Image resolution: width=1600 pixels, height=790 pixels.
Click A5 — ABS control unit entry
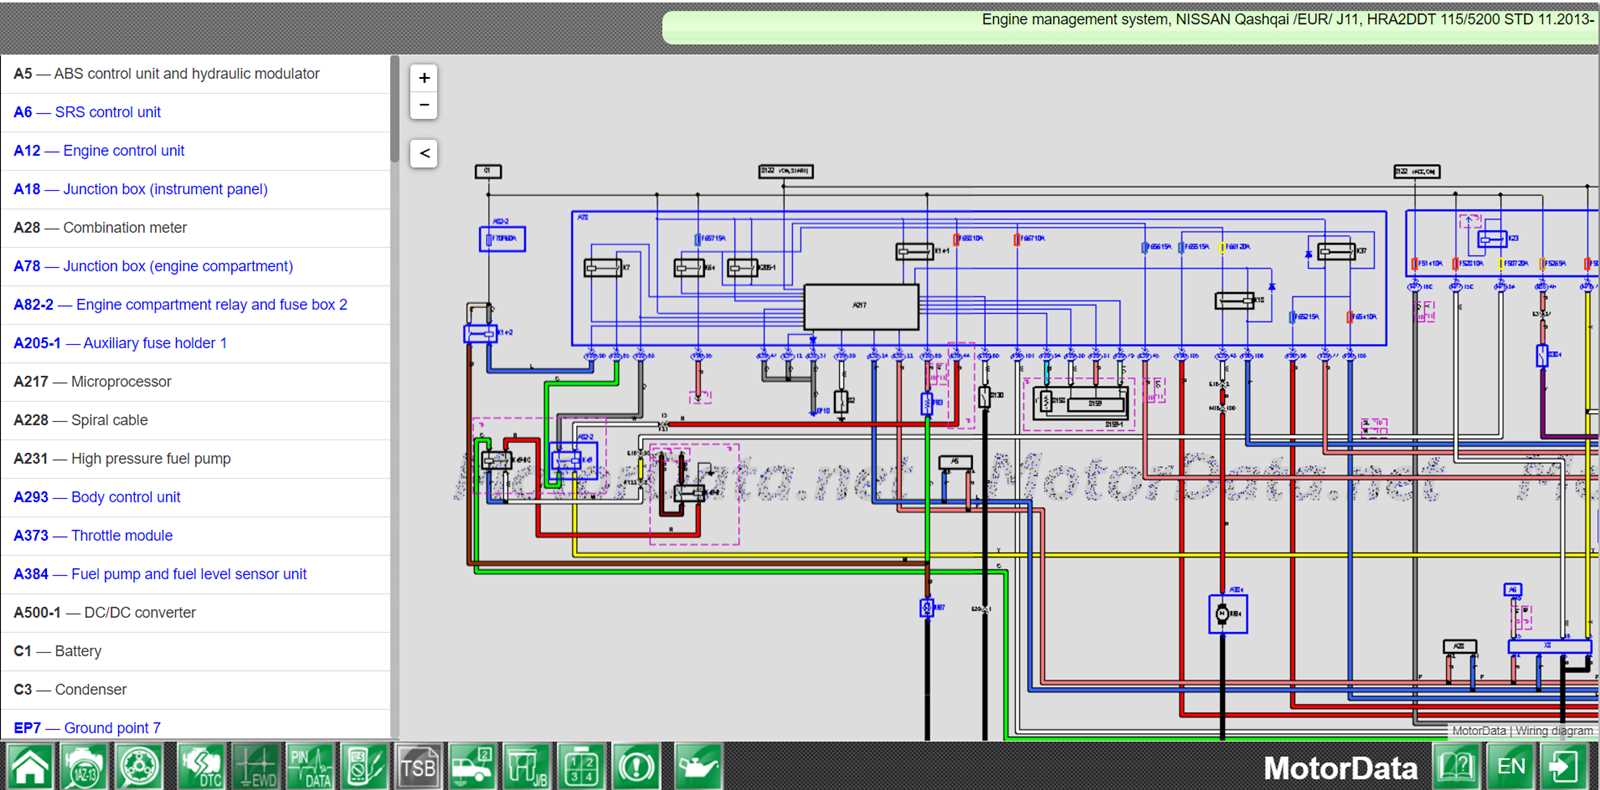point(195,74)
